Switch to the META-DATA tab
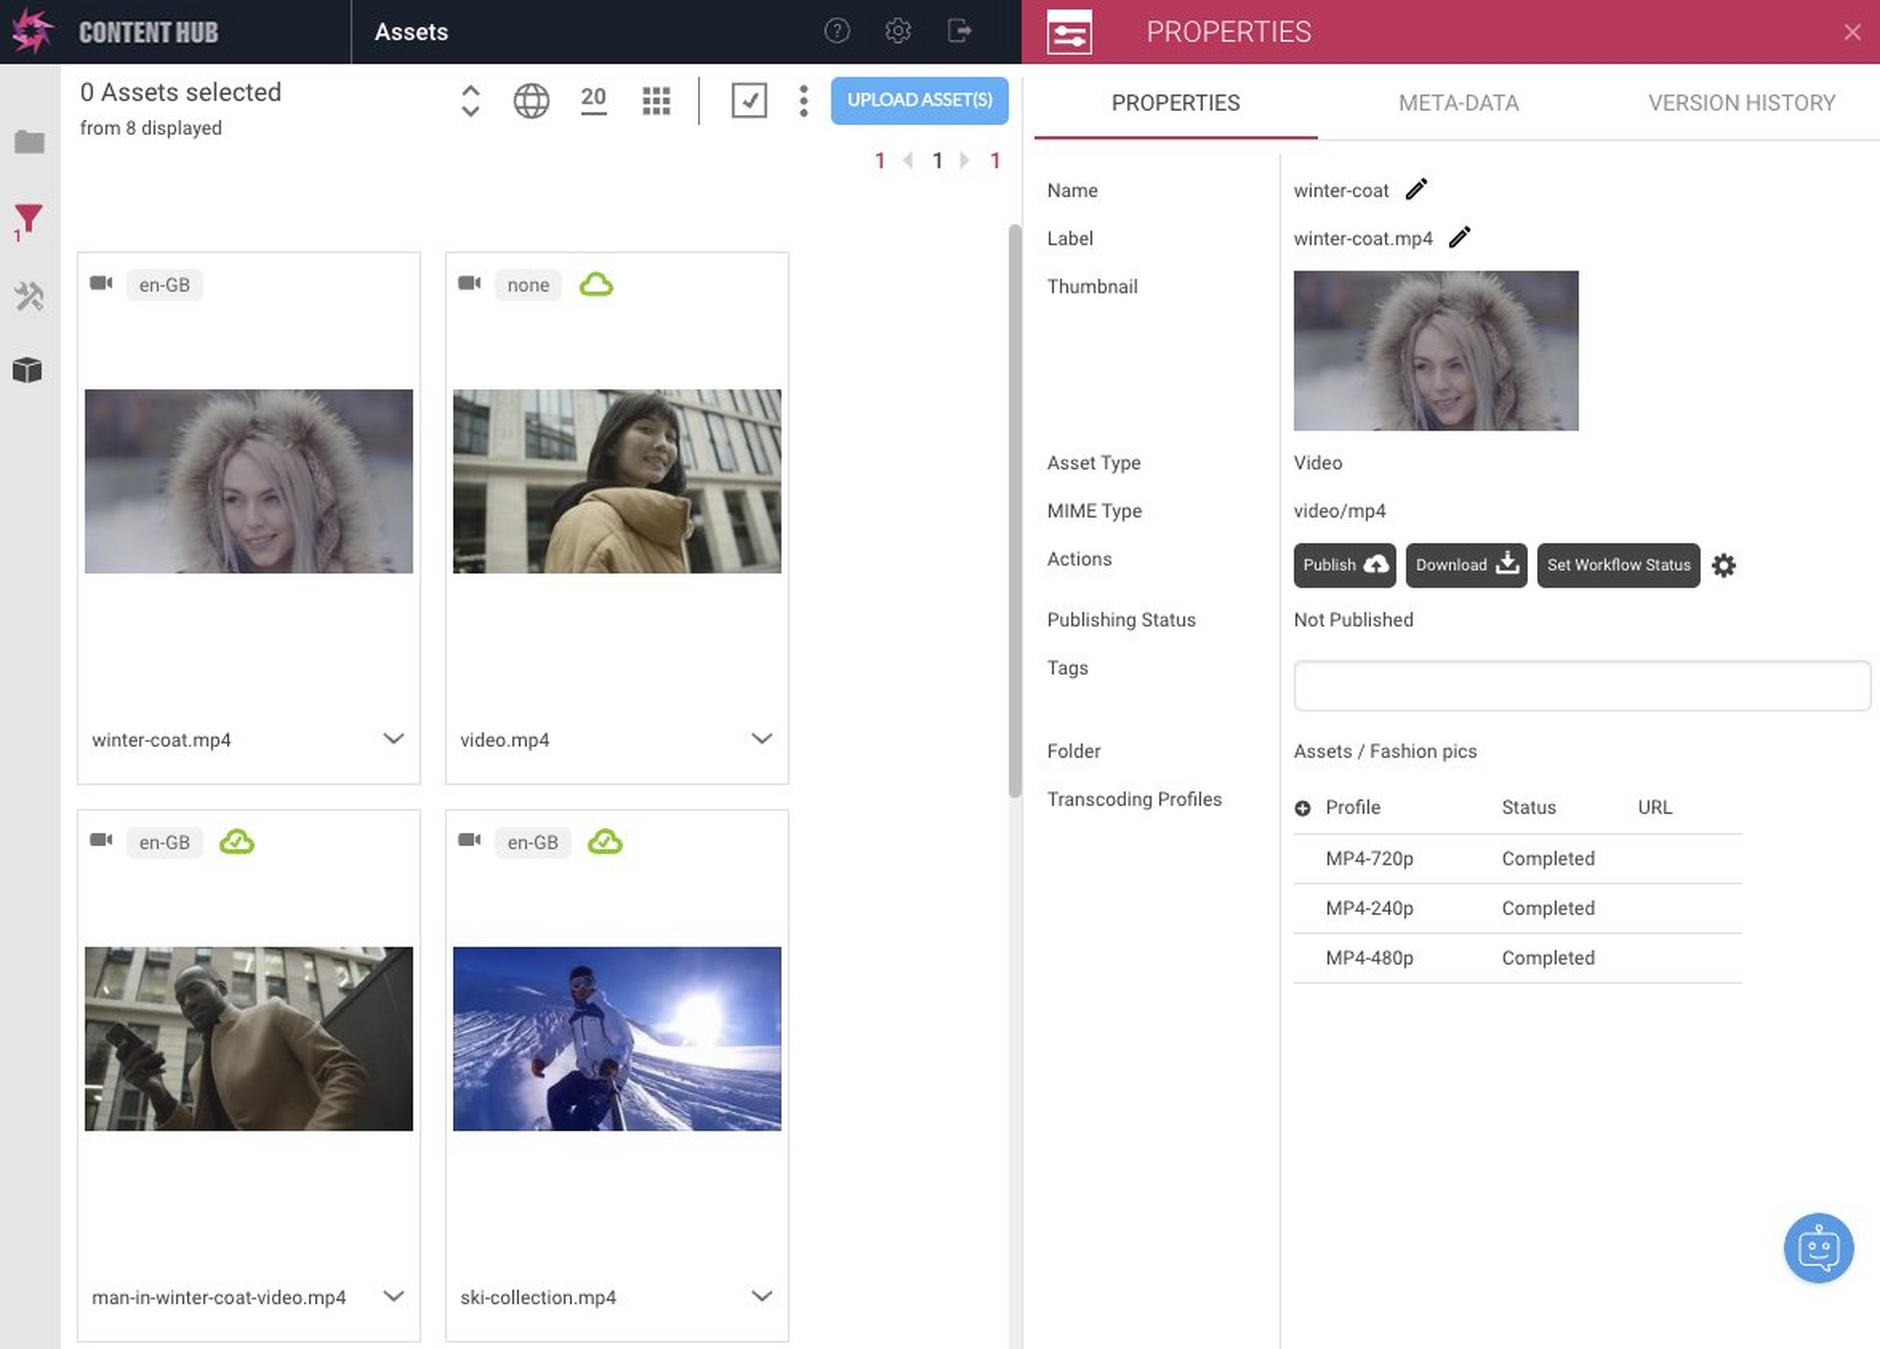The width and height of the screenshot is (1880, 1349). pyautogui.click(x=1458, y=102)
